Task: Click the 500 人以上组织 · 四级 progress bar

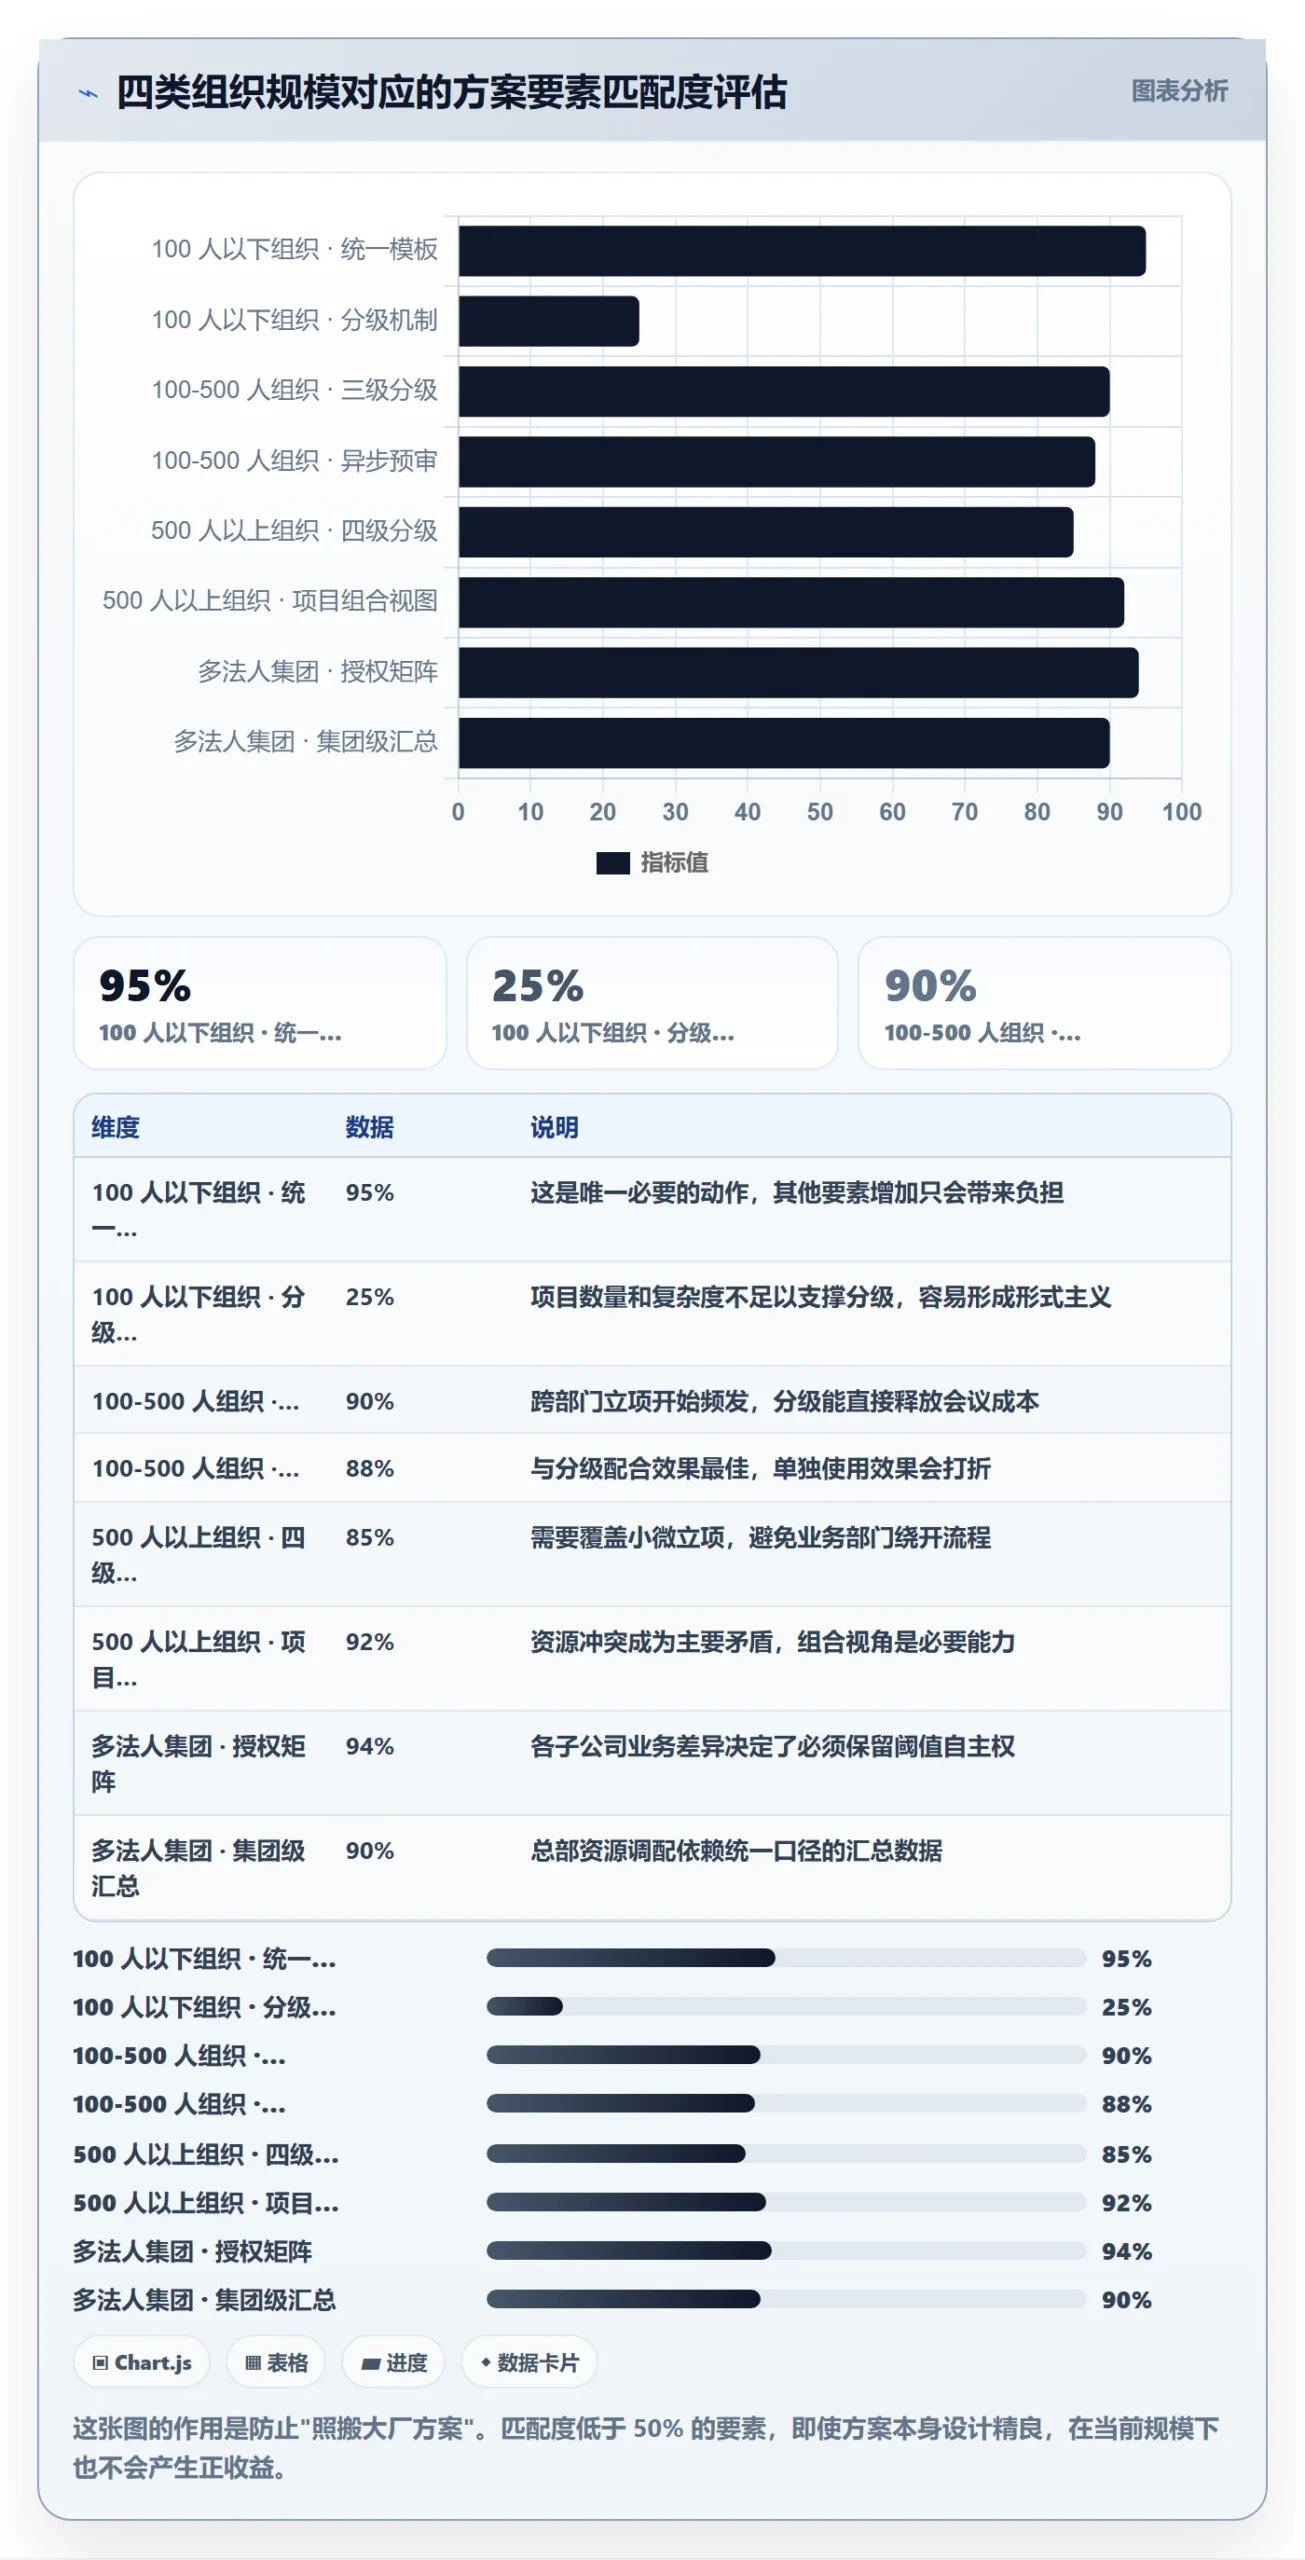Action: tap(786, 2153)
